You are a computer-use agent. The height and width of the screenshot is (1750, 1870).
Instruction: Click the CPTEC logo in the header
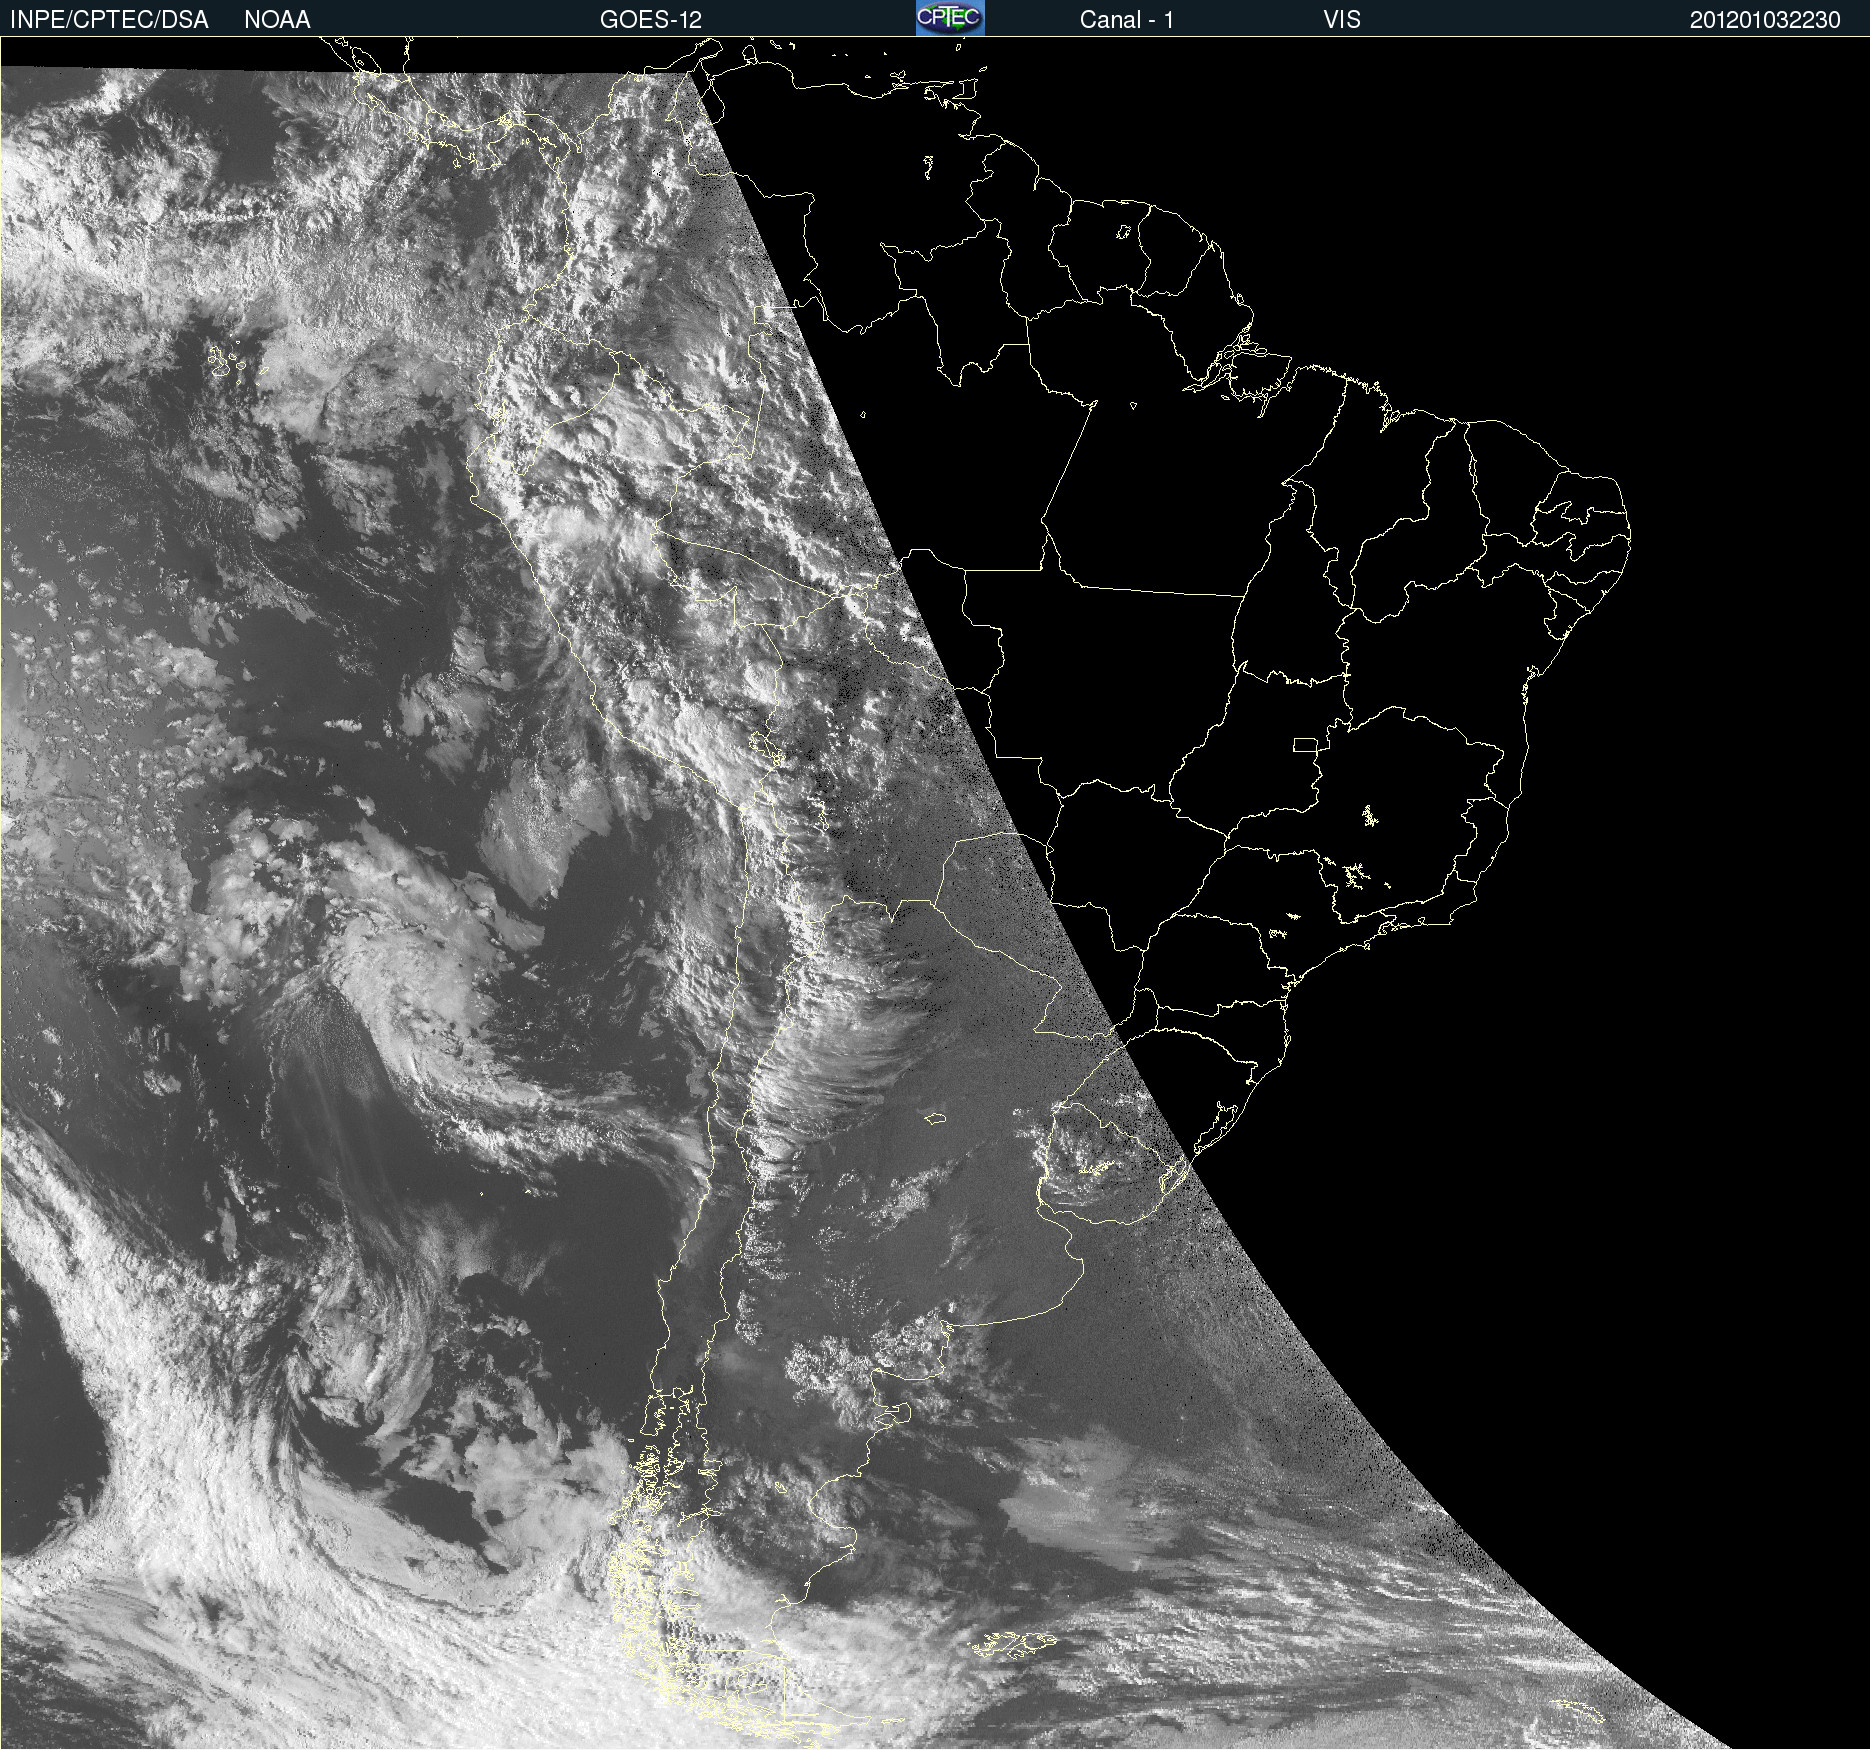tap(950, 18)
